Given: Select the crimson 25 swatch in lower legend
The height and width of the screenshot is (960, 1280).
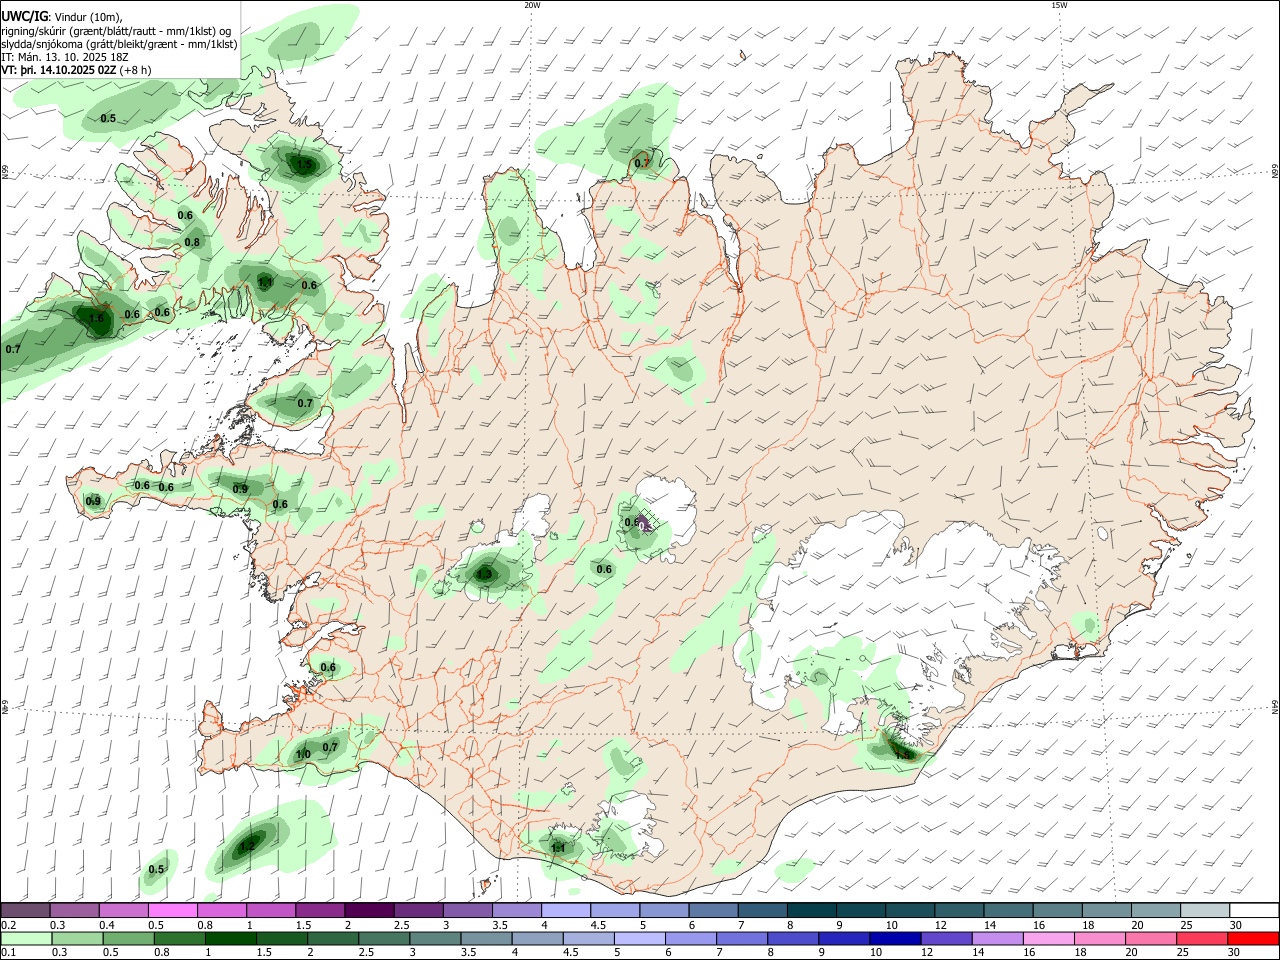Looking at the screenshot, I should pos(1201,938).
